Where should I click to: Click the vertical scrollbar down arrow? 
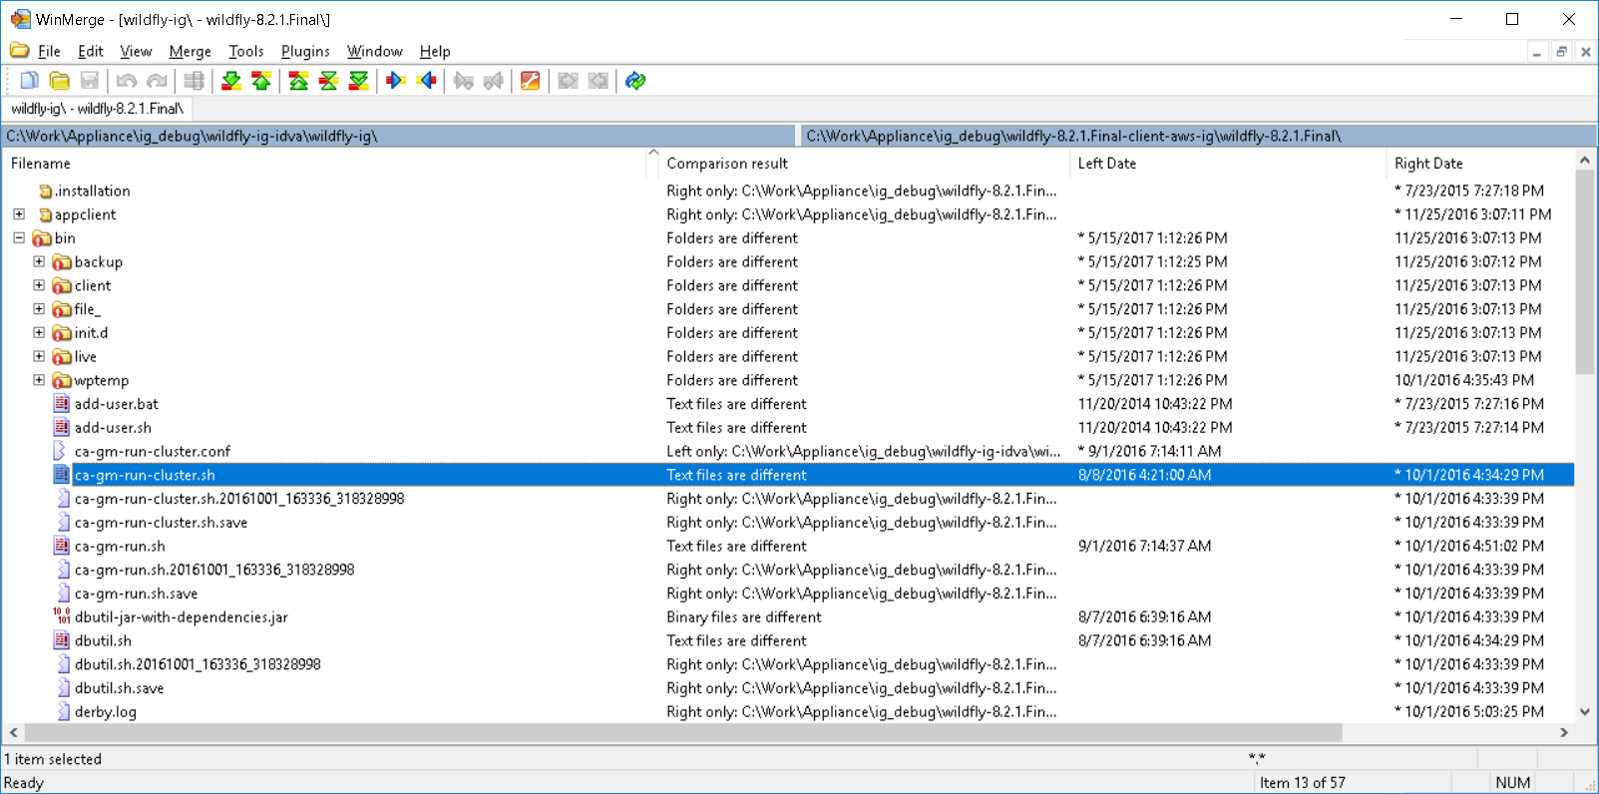coord(1585,712)
